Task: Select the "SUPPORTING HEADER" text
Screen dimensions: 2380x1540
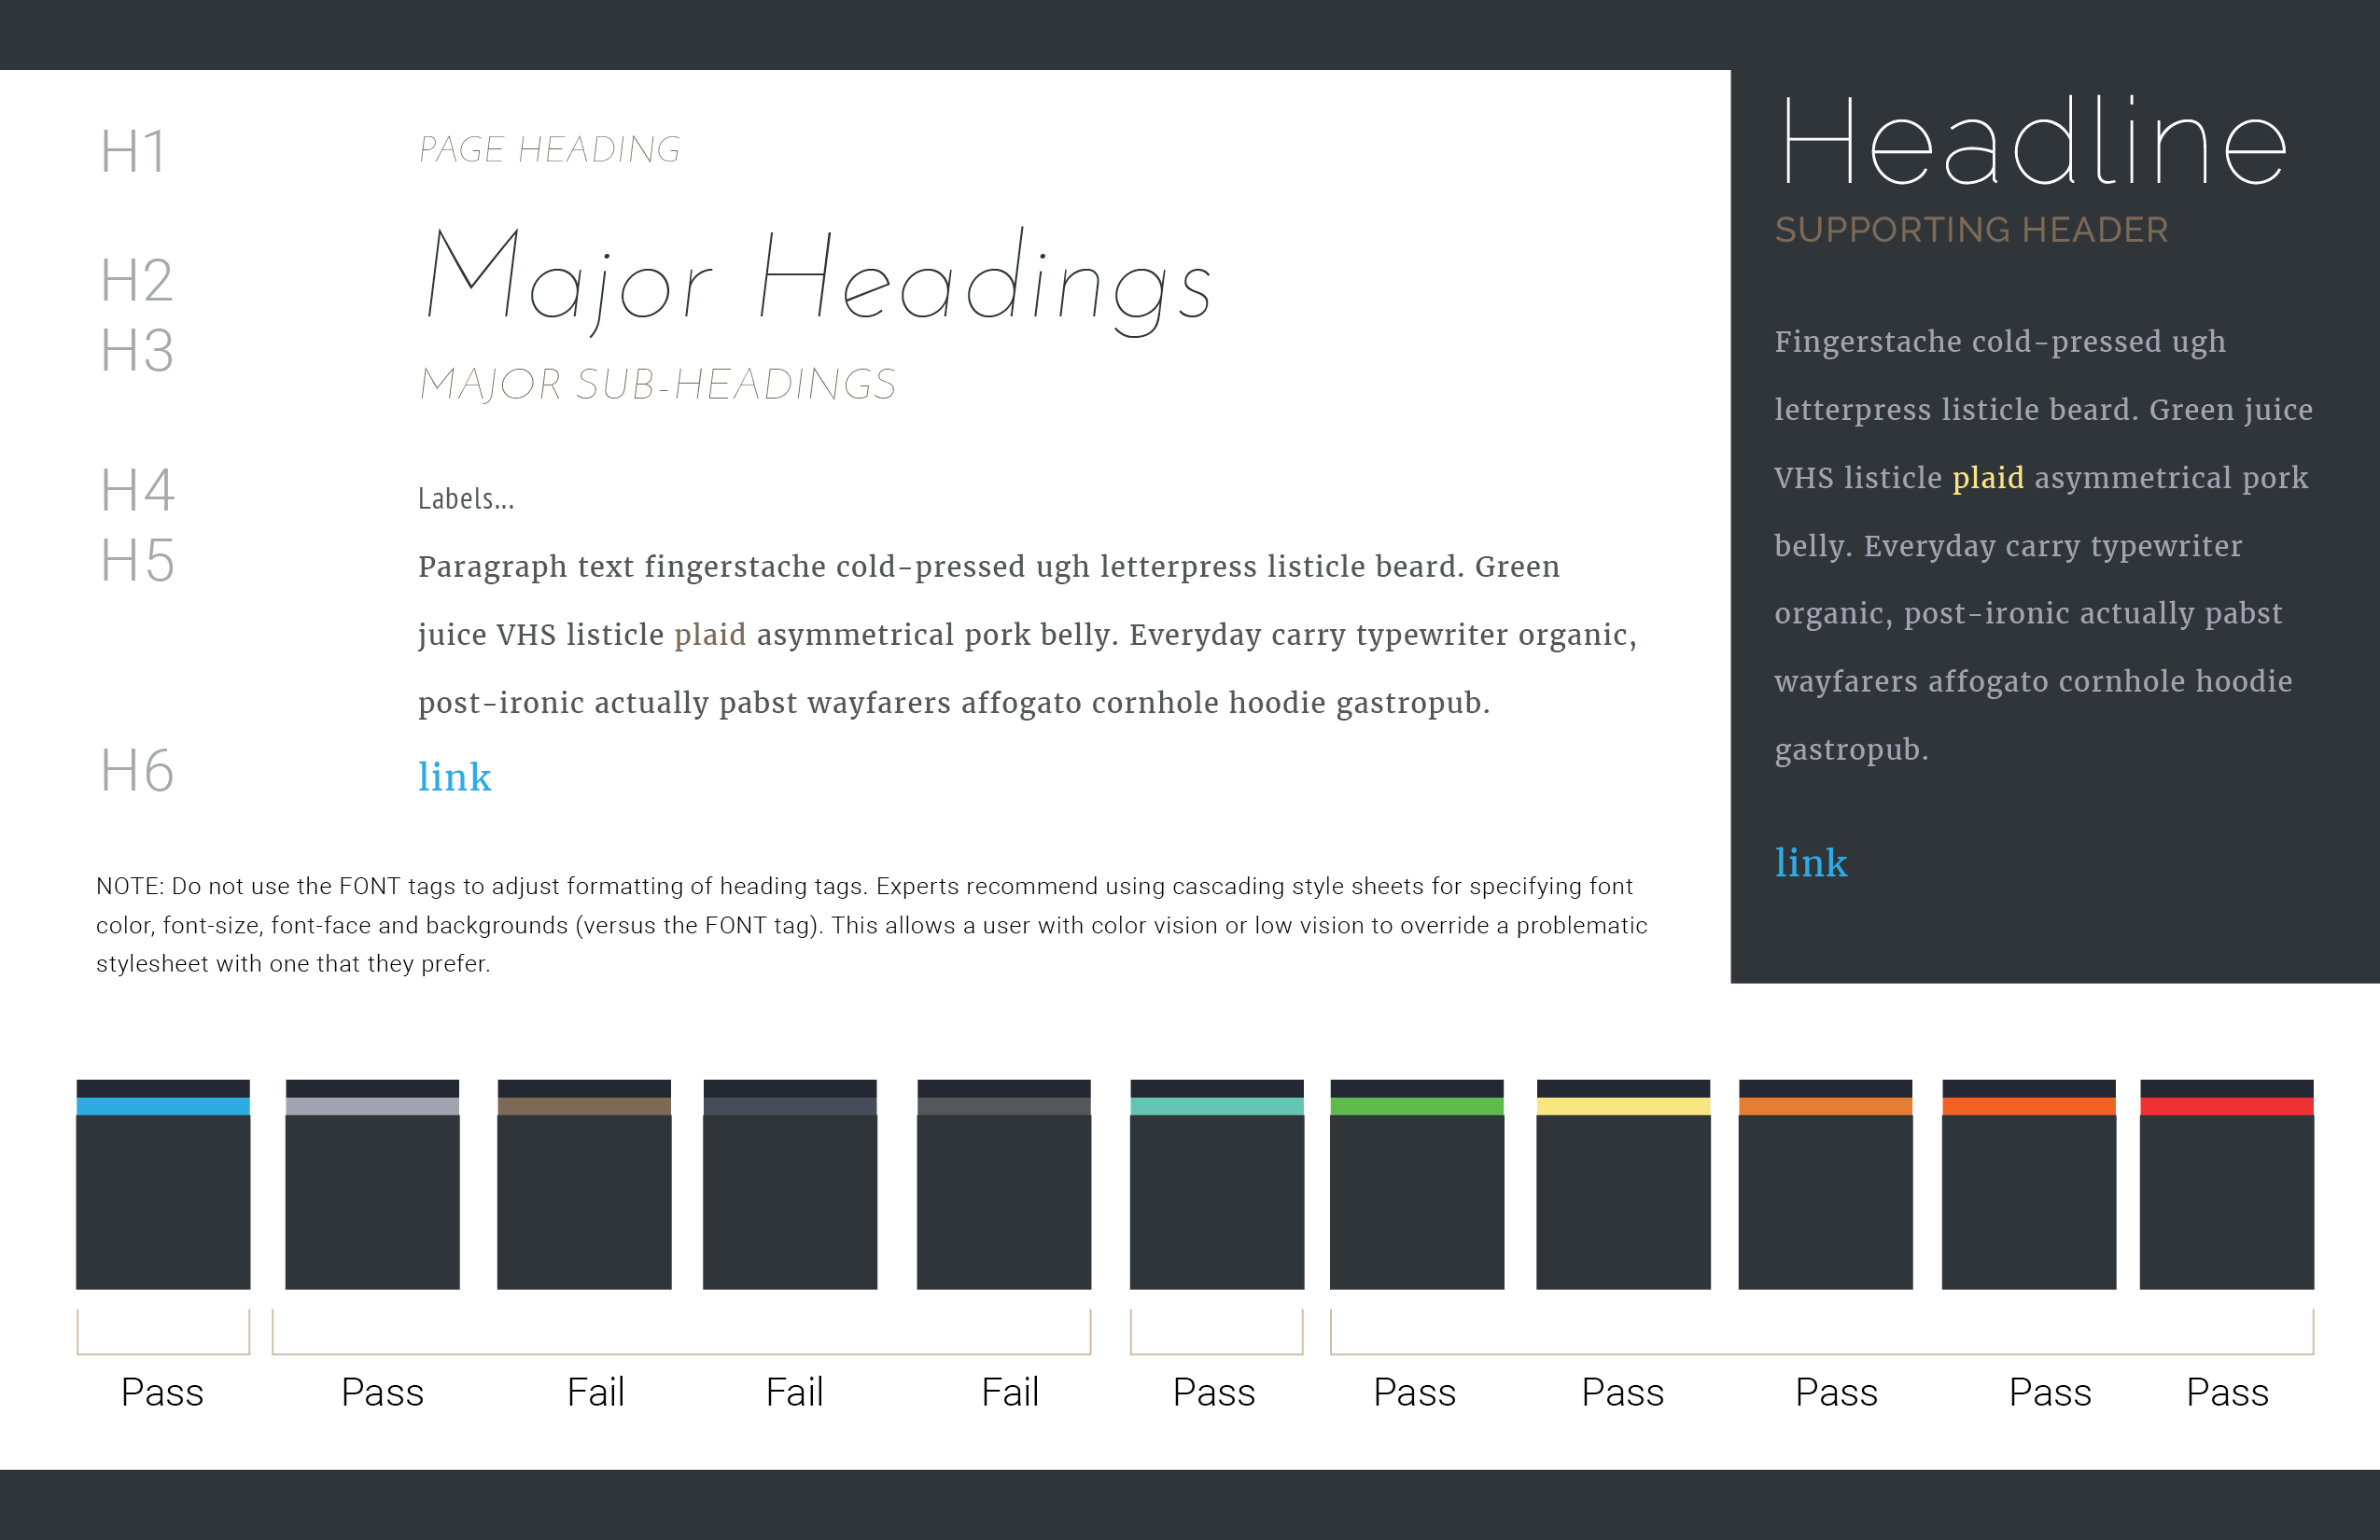Action: [x=1971, y=230]
